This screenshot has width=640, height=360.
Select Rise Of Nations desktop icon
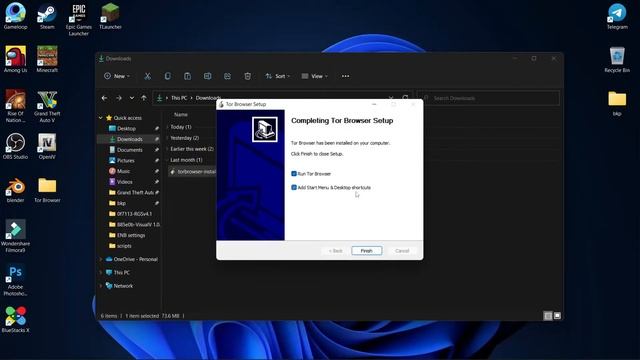pyautogui.click(x=16, y=106)
